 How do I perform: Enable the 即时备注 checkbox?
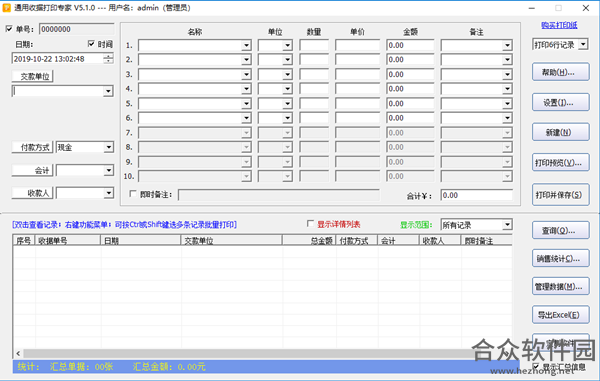tap(133, 194)
